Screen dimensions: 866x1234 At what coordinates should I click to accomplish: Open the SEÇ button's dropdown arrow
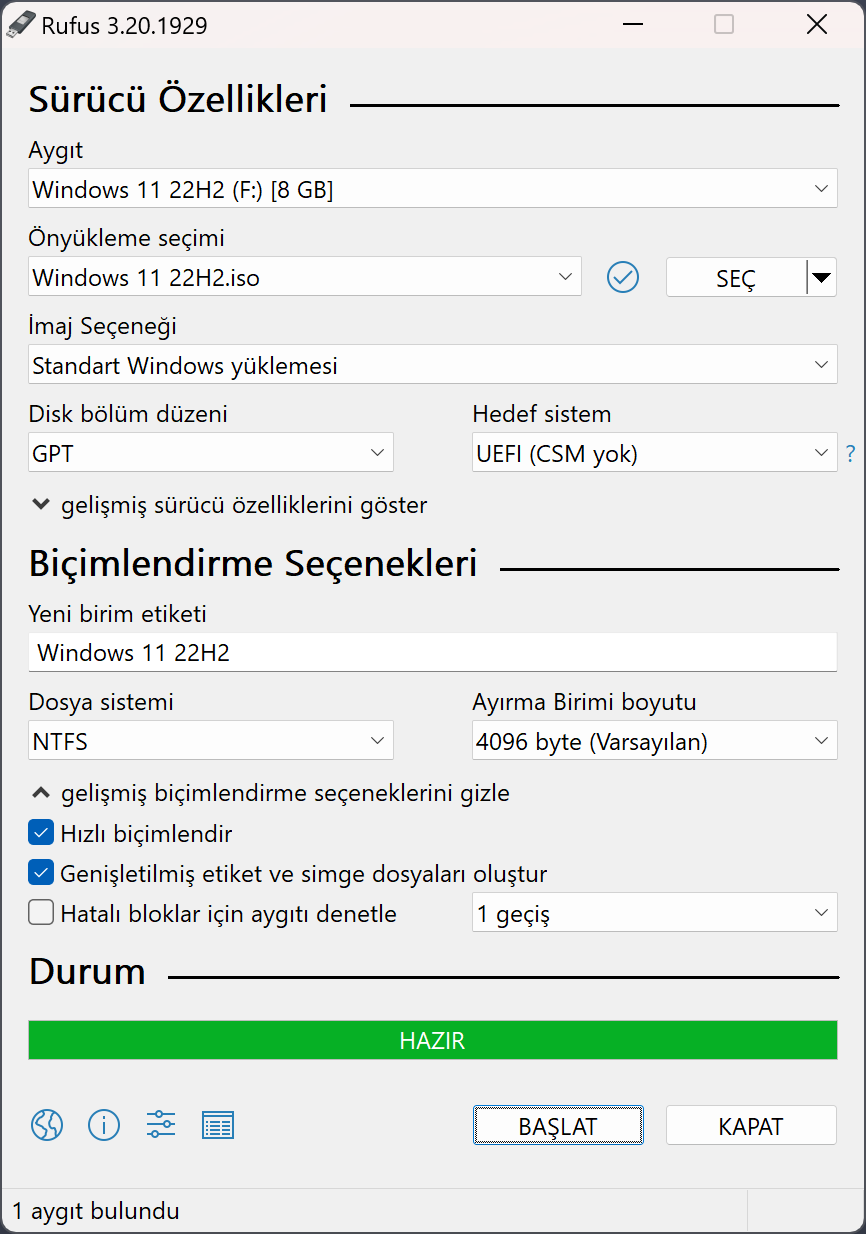821,277
